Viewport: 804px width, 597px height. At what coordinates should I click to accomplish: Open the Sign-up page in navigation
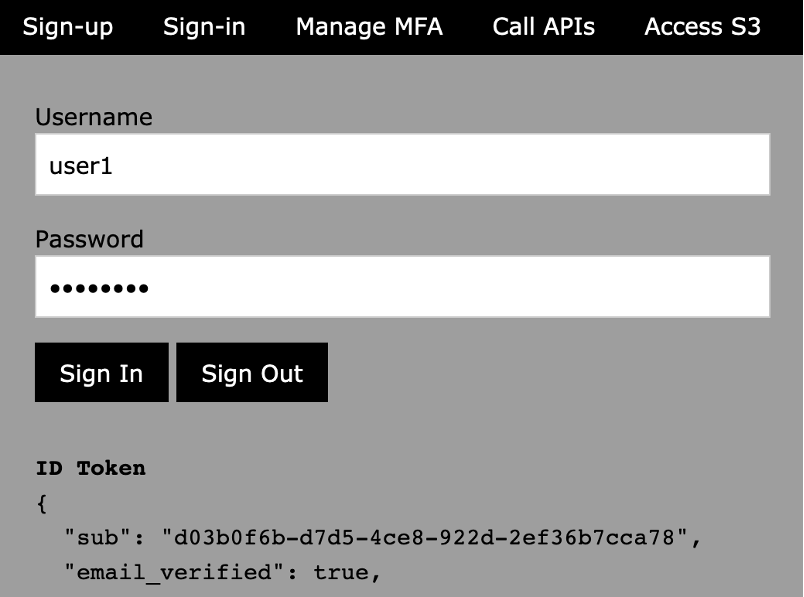68,27
